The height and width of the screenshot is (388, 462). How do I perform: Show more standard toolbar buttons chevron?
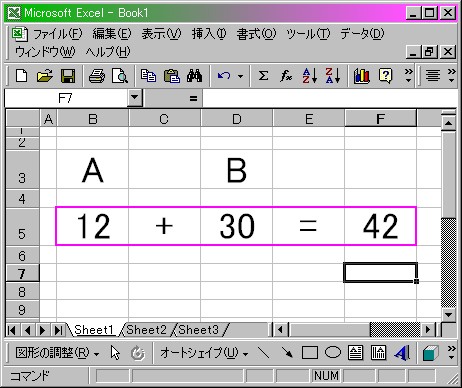(x=408, y=76)
